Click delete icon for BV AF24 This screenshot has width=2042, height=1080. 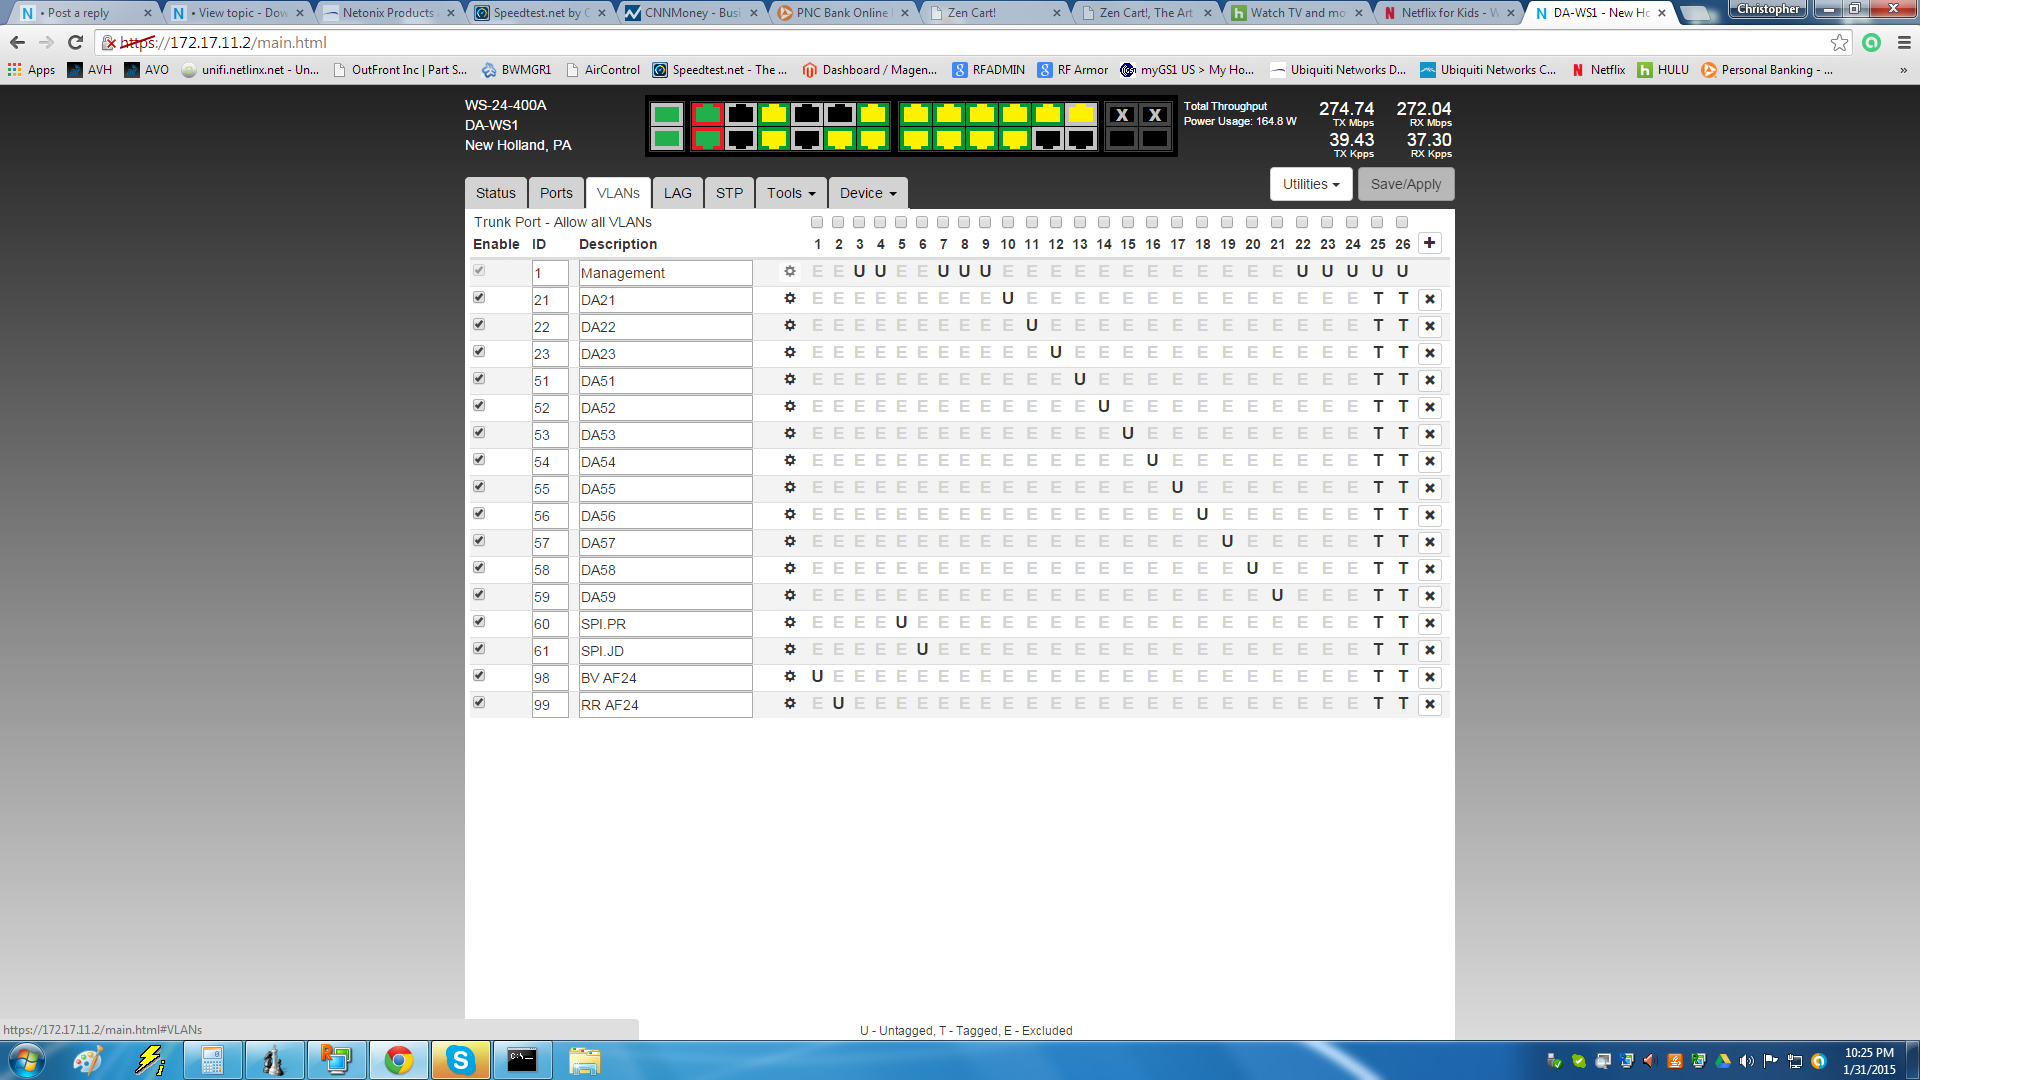[x=1429, y=678]
